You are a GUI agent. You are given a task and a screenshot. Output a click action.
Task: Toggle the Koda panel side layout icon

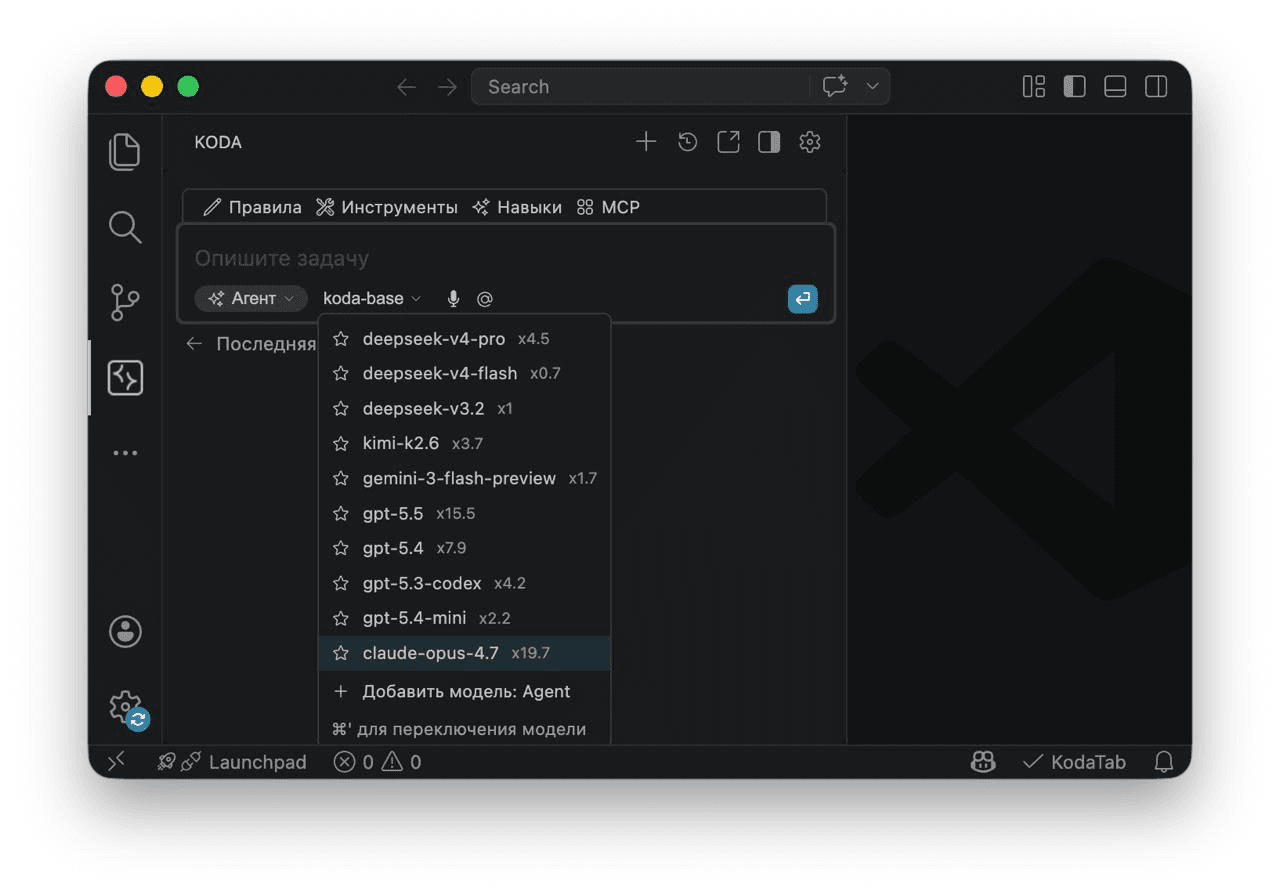769,142
